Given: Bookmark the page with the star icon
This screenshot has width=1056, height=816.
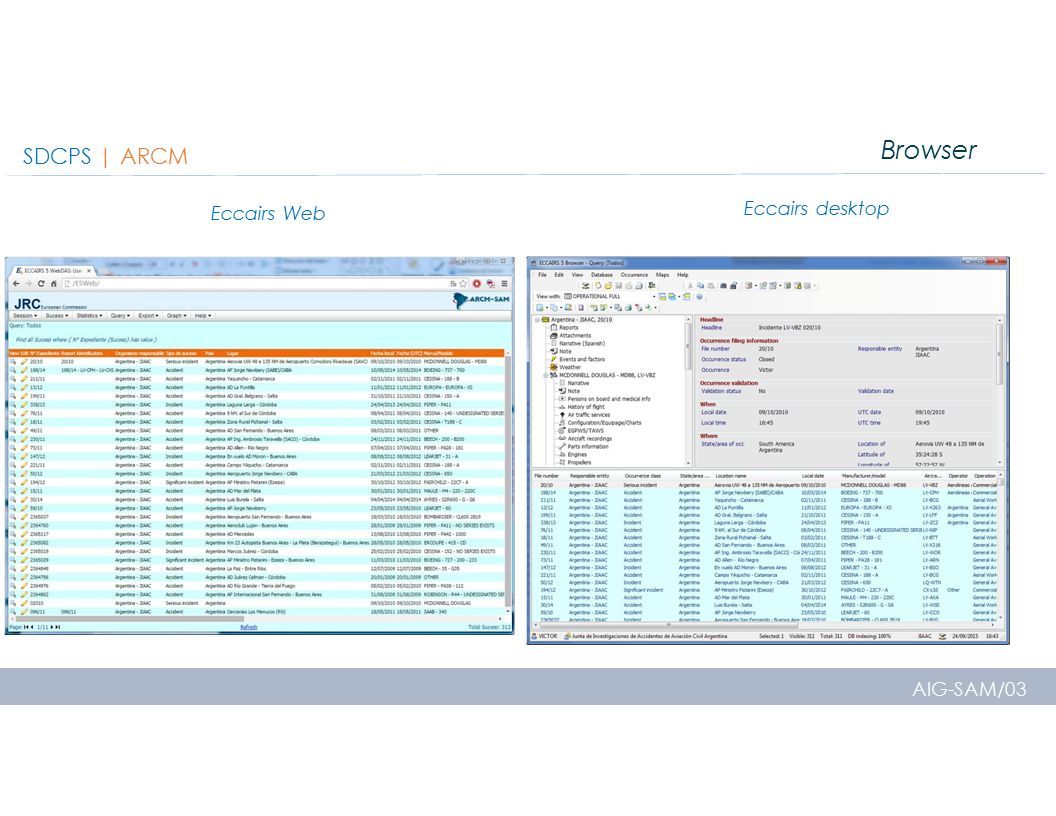Looking at the screenshot, I should tap(463, 283).
